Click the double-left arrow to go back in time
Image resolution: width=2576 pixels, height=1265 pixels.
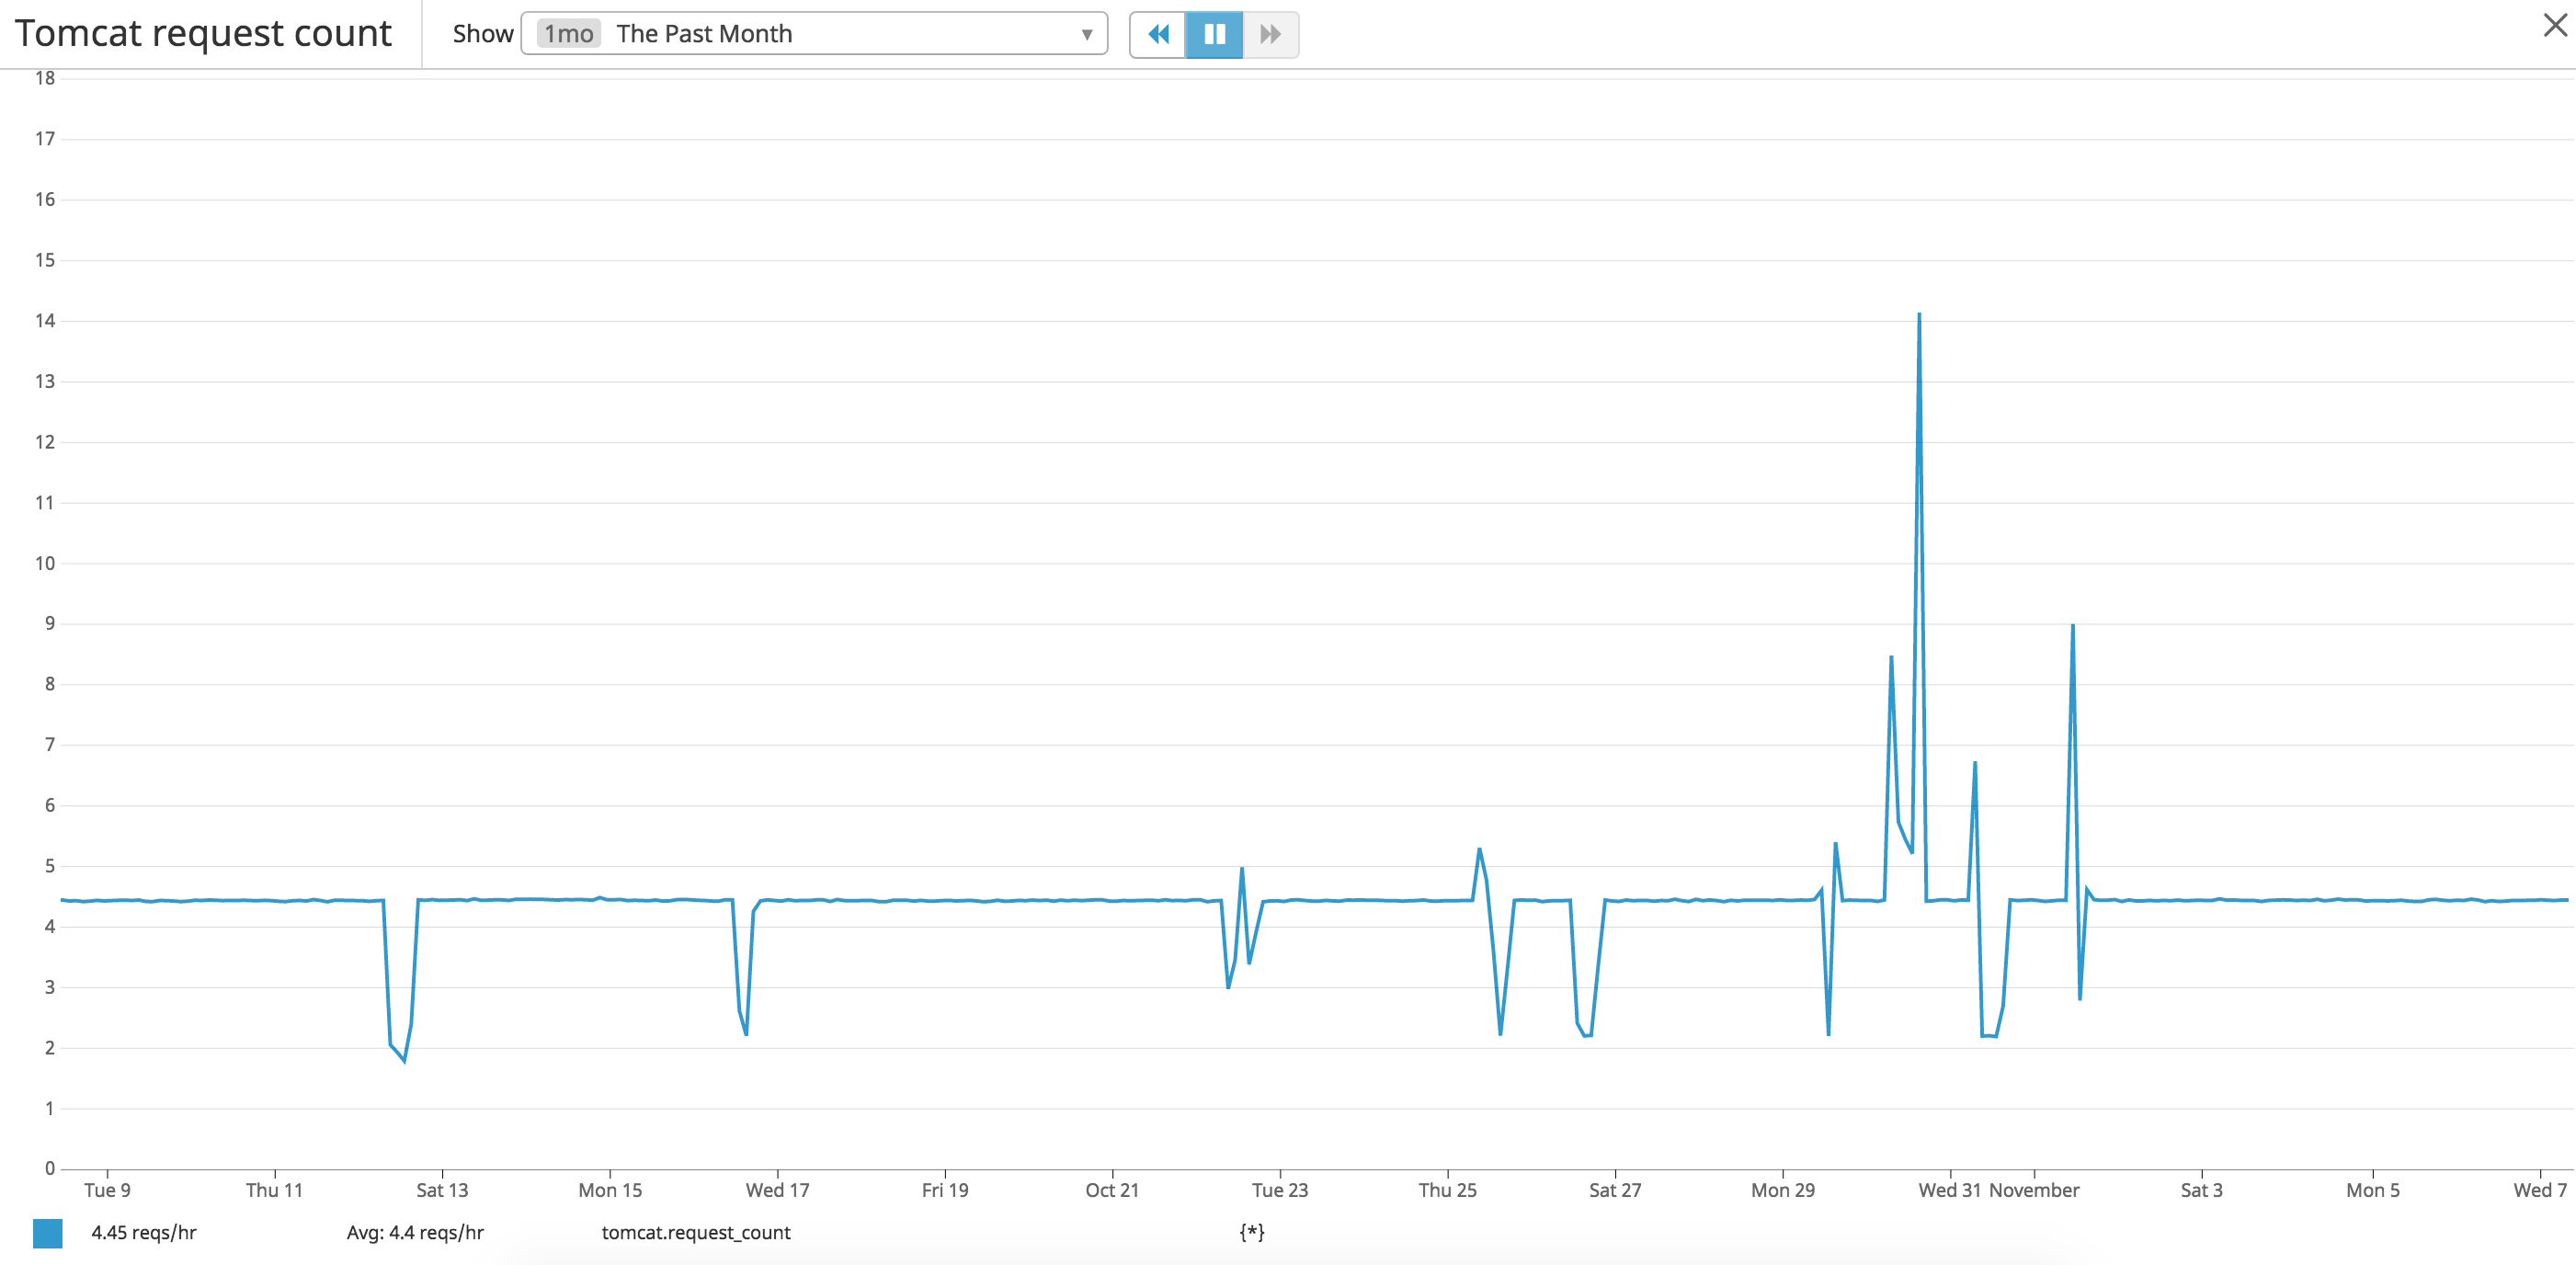point(1160,33)
